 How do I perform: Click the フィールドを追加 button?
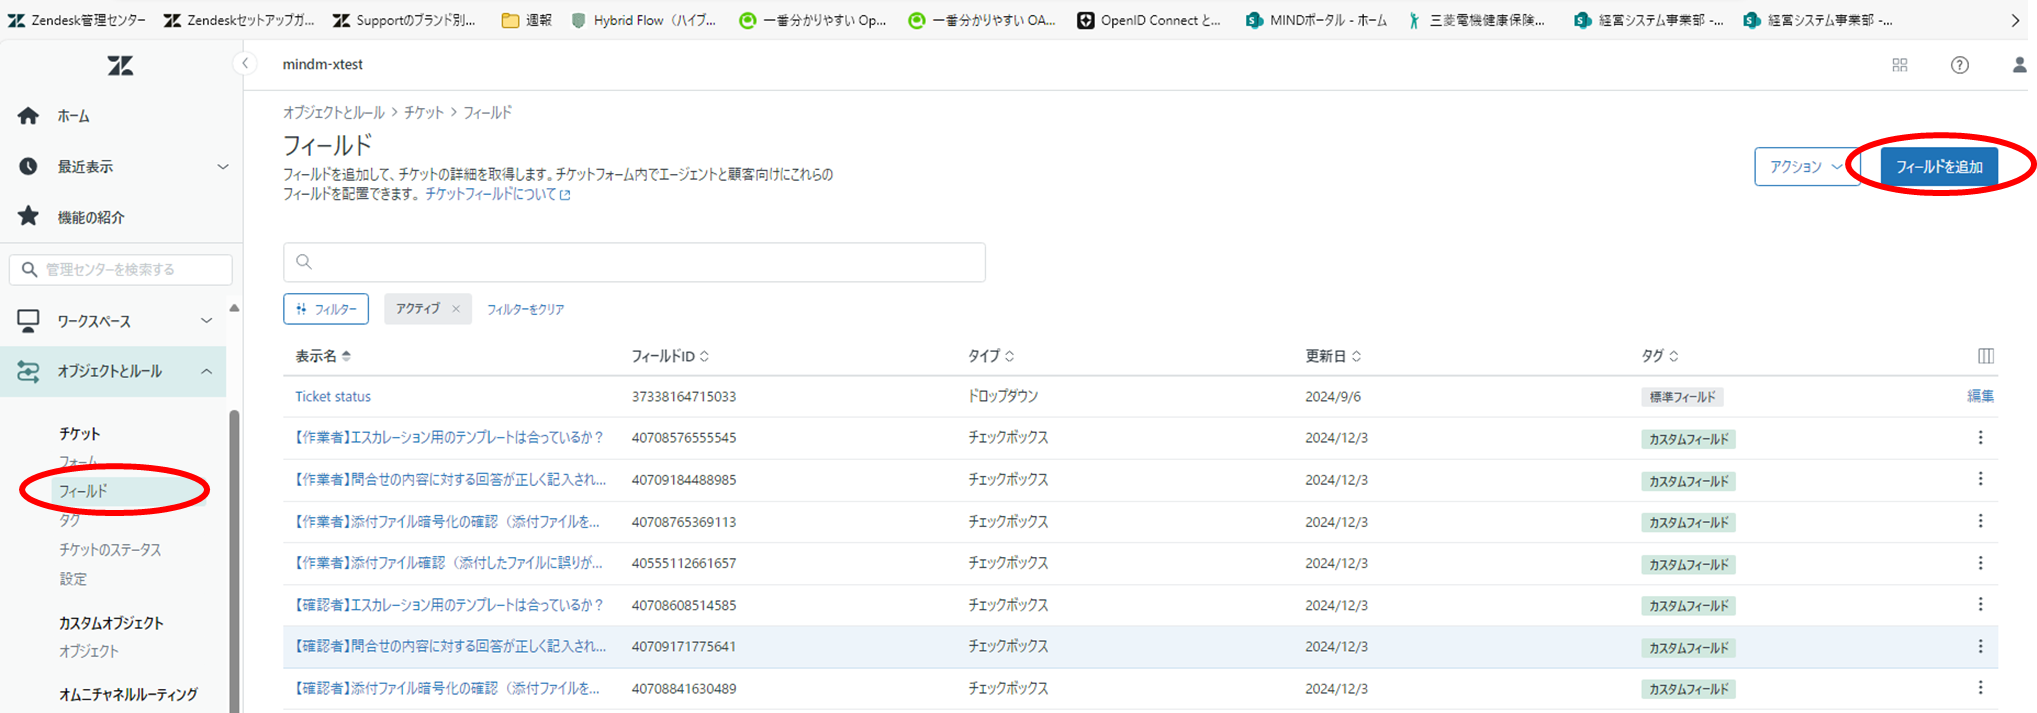coord(1938,167)
